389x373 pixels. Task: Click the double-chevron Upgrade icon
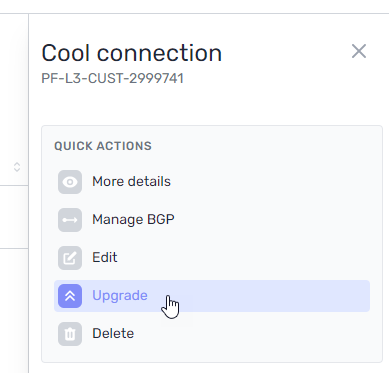[70, 296]
